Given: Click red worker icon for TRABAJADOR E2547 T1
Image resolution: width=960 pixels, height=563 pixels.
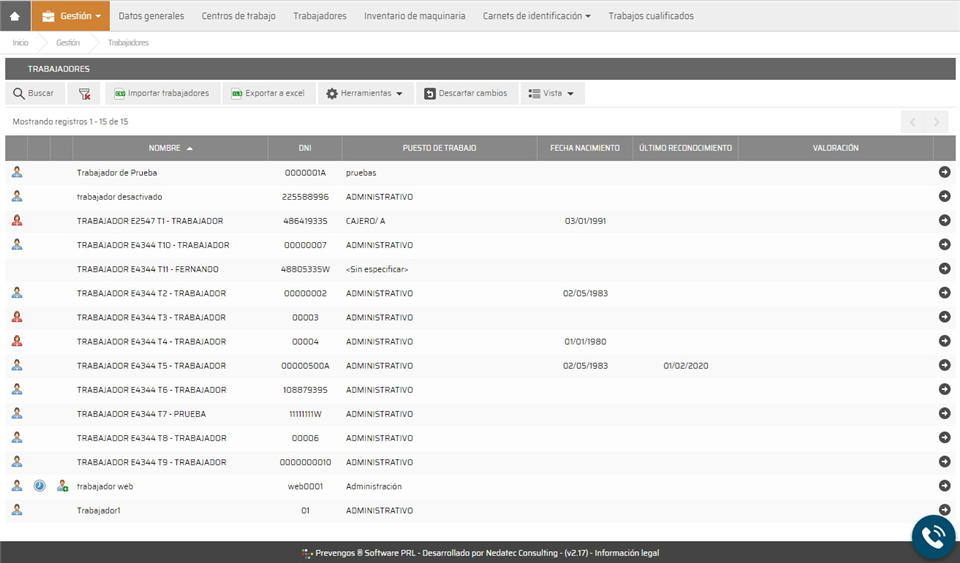Looking at the screenshot, I should point(17,220).
